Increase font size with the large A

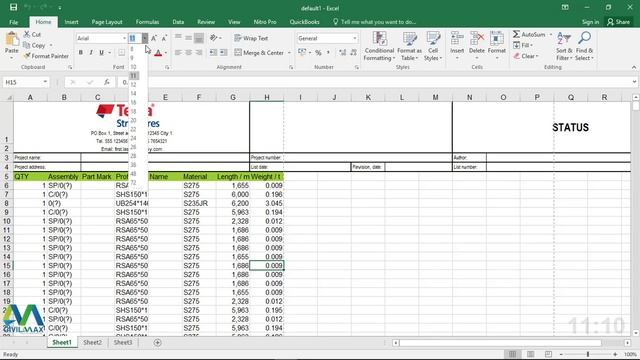pyautogui.click(x=154, y=38)
